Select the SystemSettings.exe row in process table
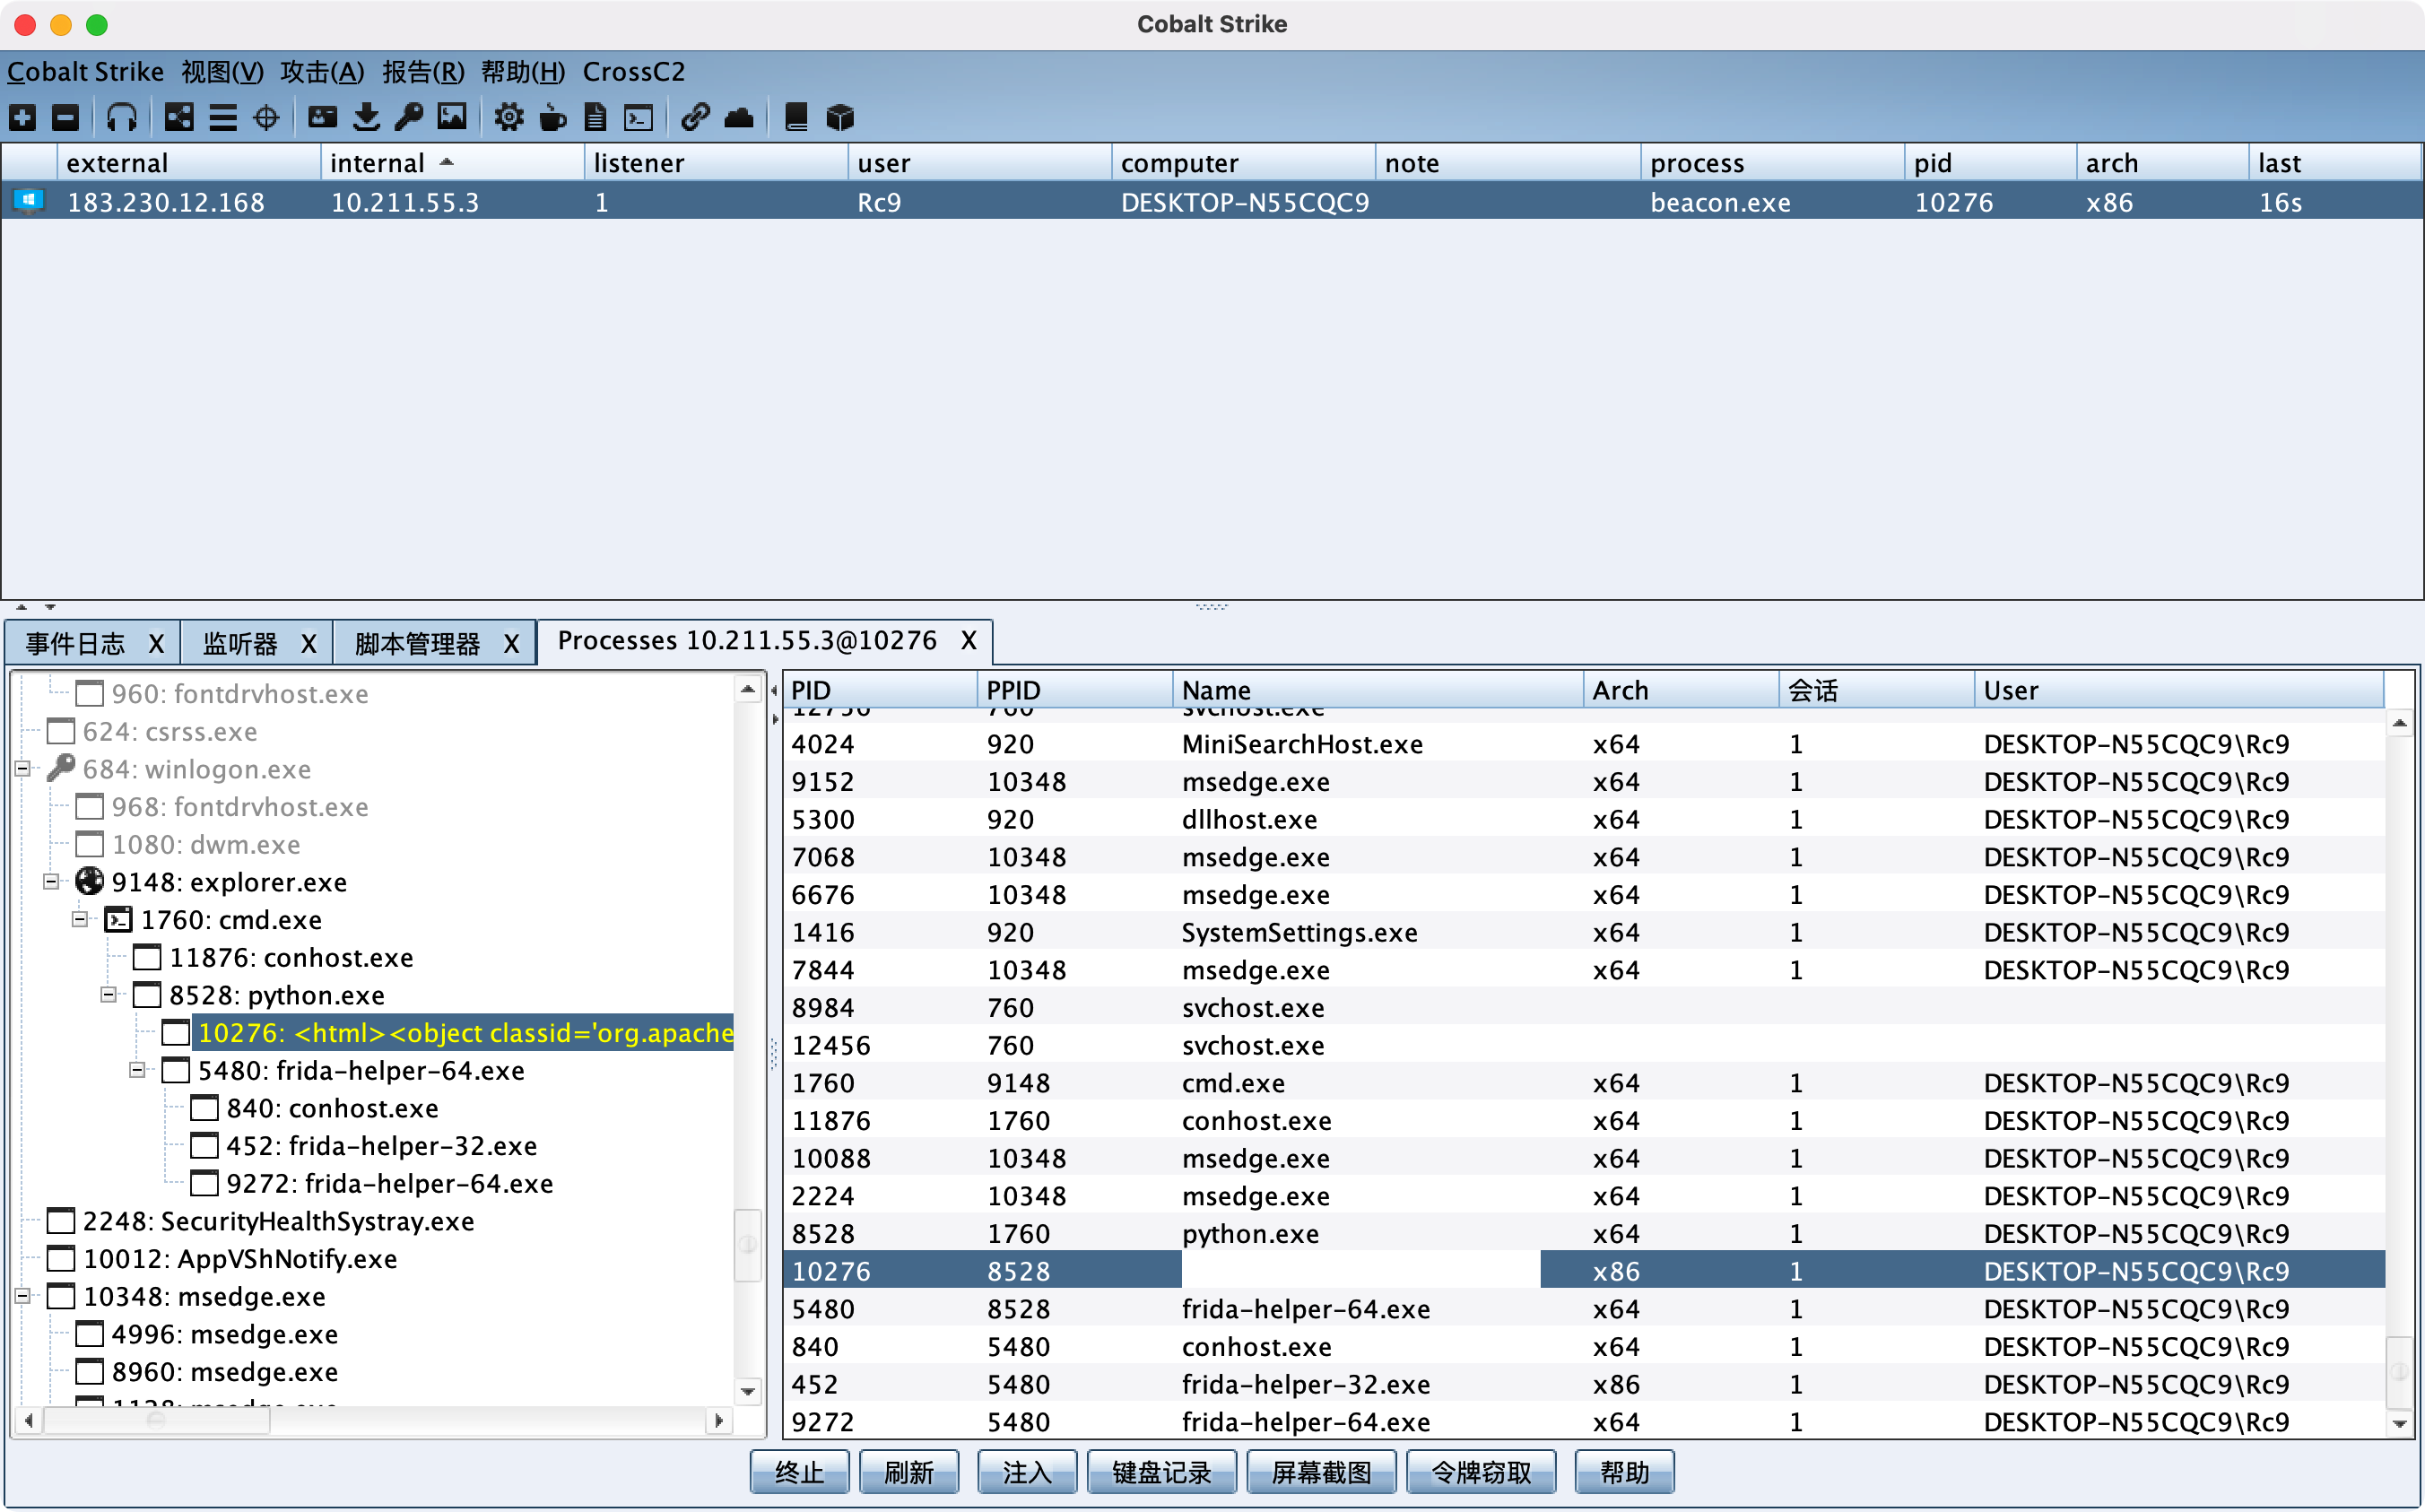The image size is (2425, 1512). [1584, 932]
